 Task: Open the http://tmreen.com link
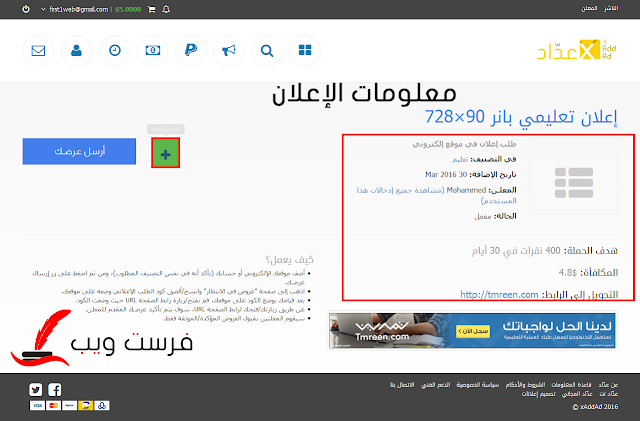coord(499,294)
